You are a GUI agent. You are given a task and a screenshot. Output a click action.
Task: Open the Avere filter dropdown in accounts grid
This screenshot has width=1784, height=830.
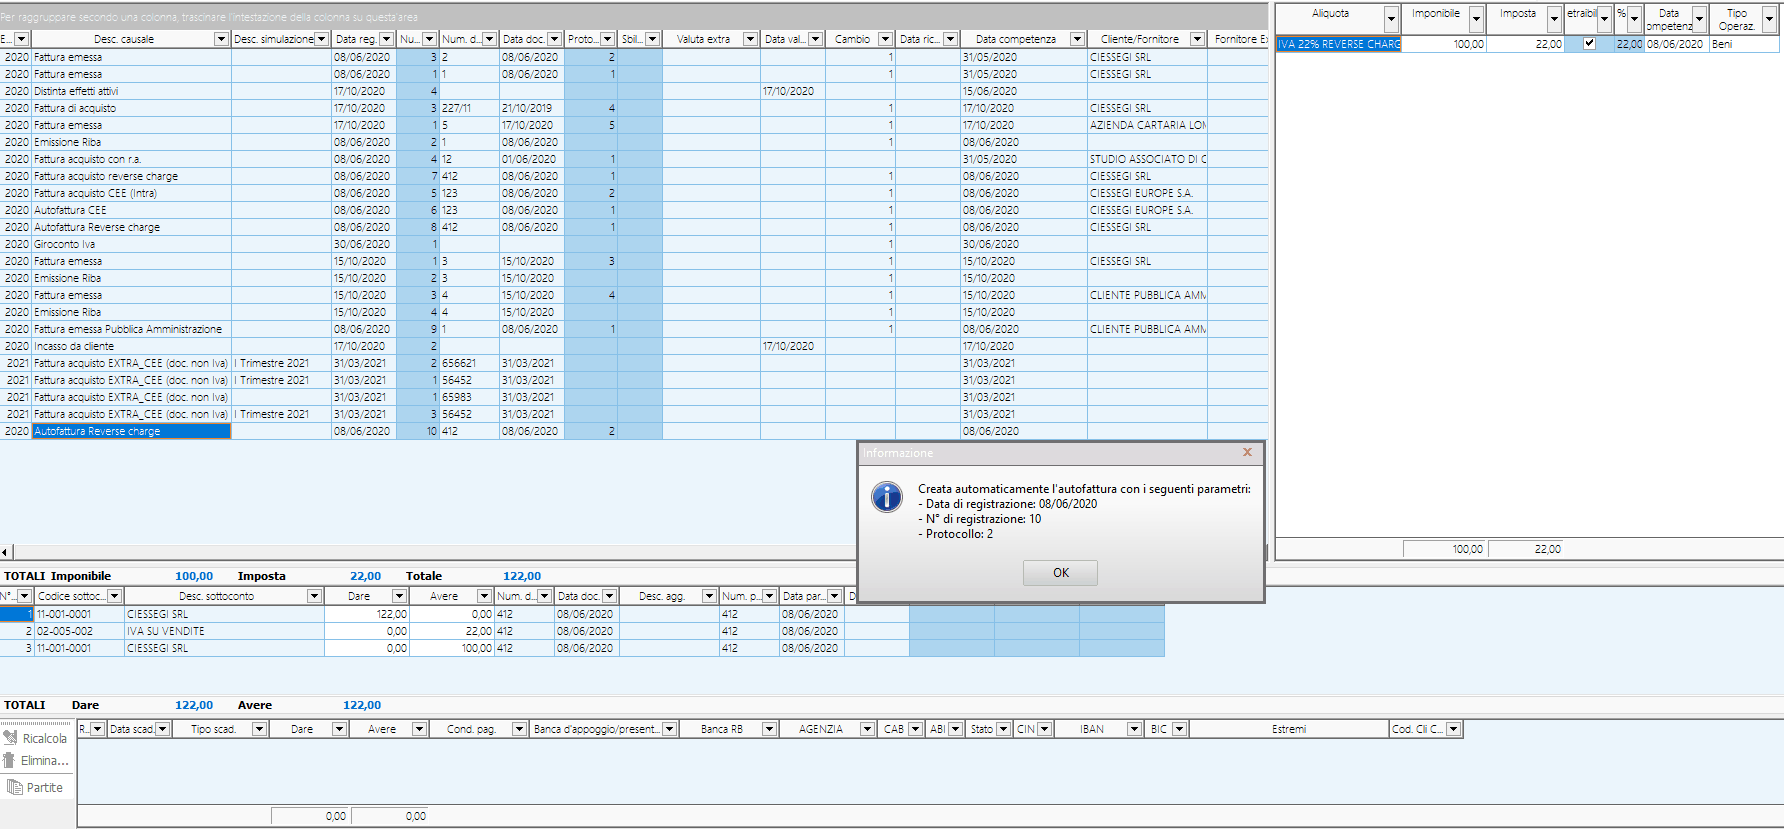(x=484, y=596)
